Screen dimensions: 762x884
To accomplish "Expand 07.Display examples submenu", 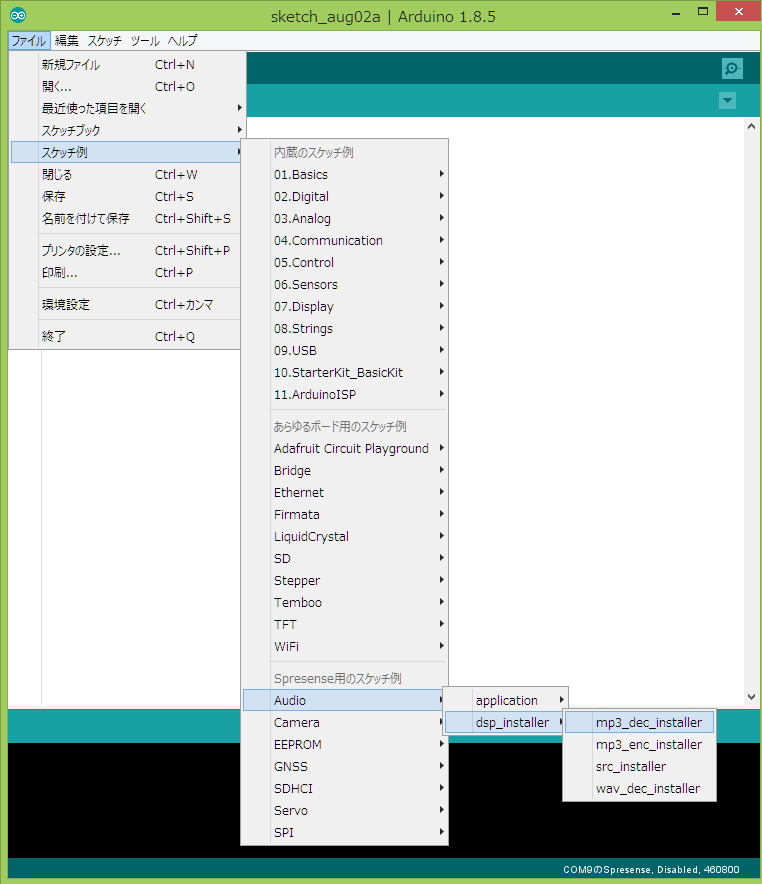I will [345, 307].
